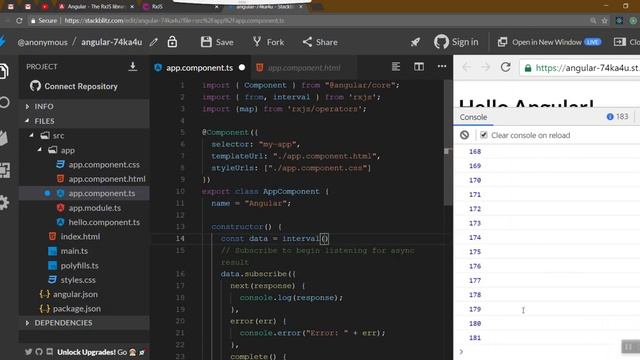Image resolution: width=640 pixels, height=360 pixels.
Task: Click the split editor icon
Action: 419,67
